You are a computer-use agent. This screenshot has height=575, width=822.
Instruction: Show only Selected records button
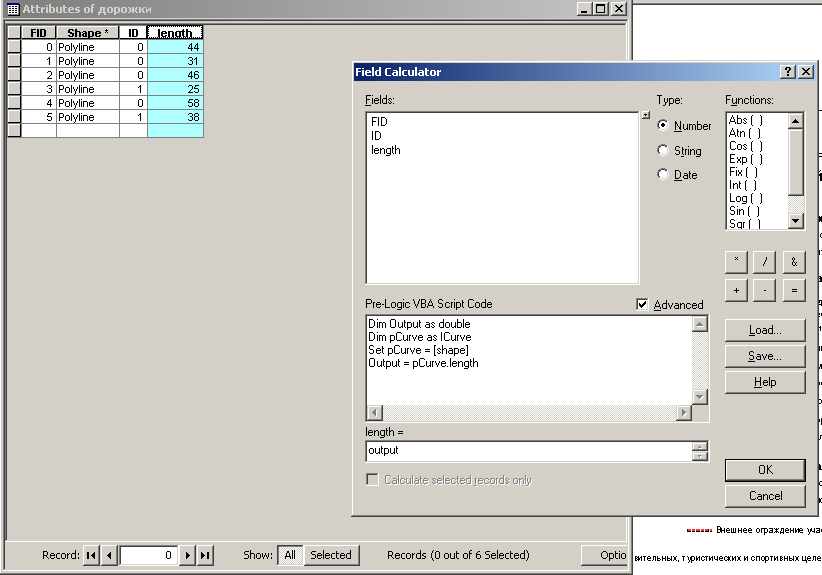click(x=331, y=555)
